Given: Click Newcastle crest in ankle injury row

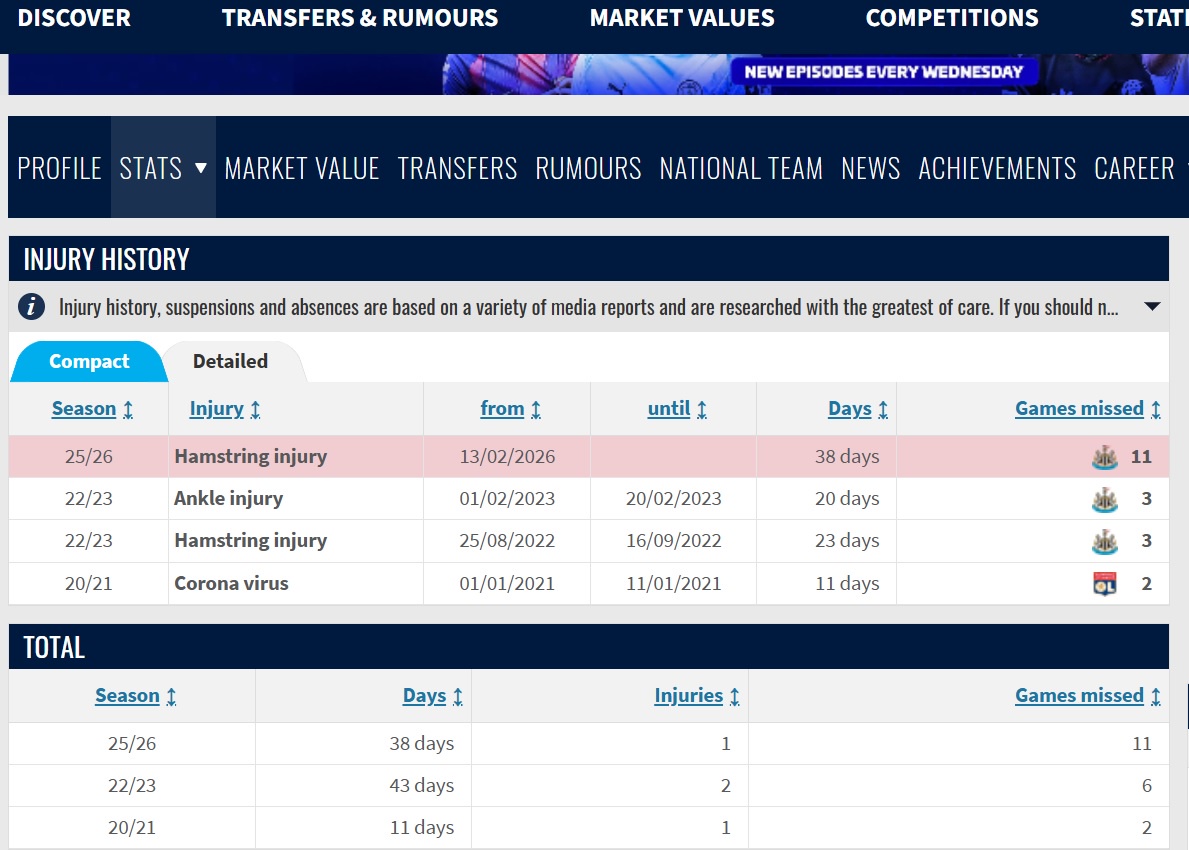Looking at the screenshot, I should [x=1104, y=499].
